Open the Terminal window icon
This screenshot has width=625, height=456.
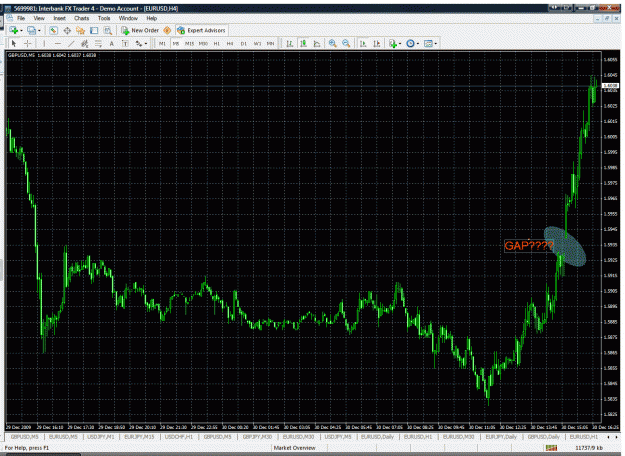click(94, 30)
